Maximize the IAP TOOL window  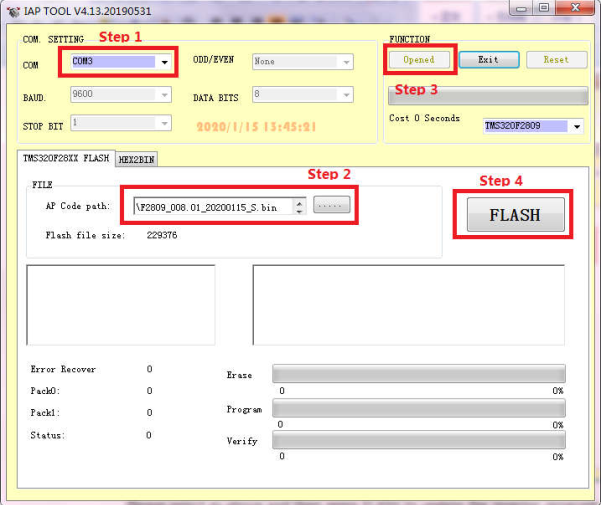543,8
